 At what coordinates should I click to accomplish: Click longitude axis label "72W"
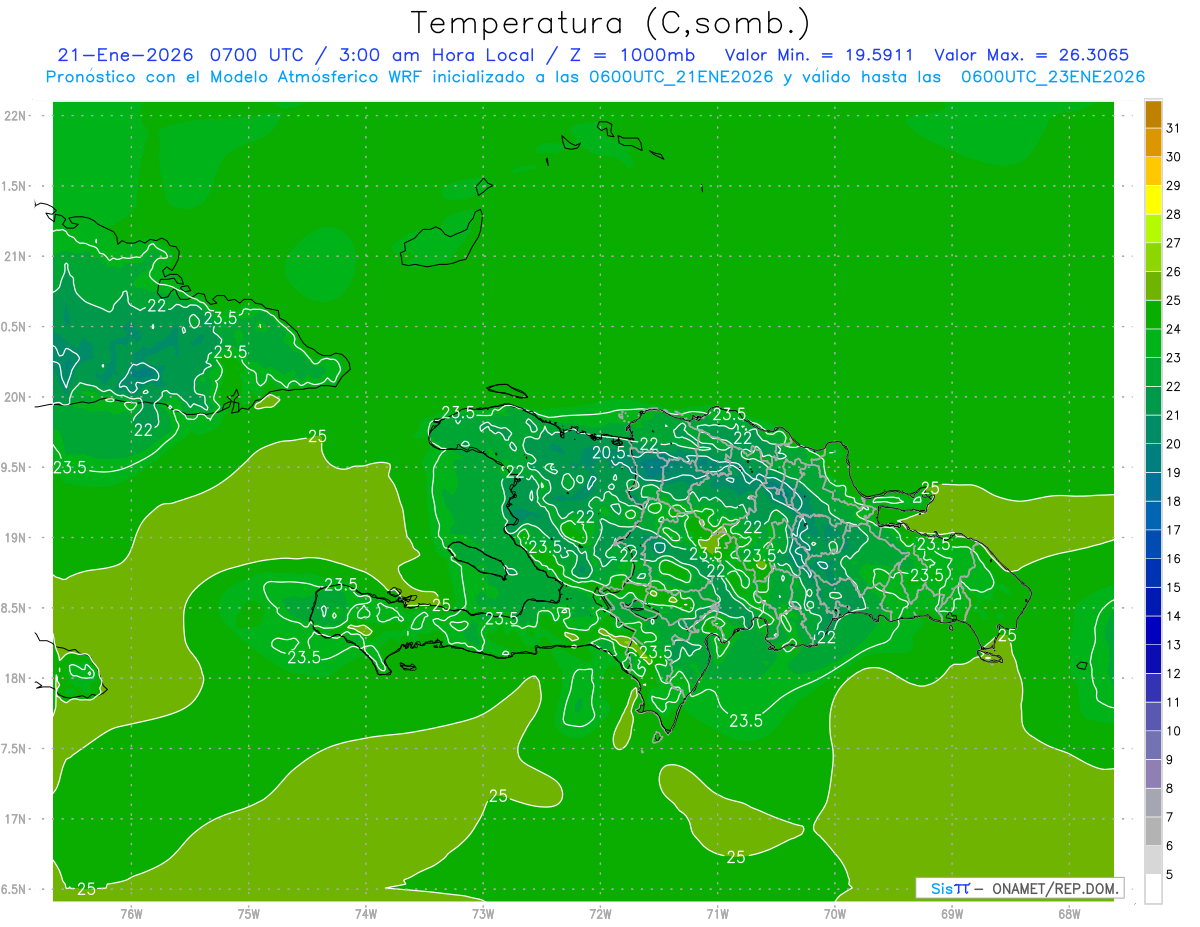(600, 913)
